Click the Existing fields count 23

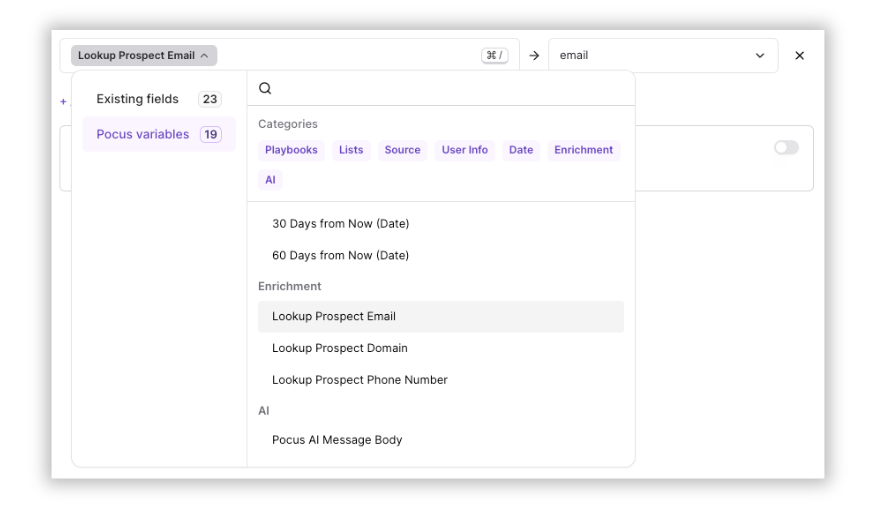click(x=210, y=99)
